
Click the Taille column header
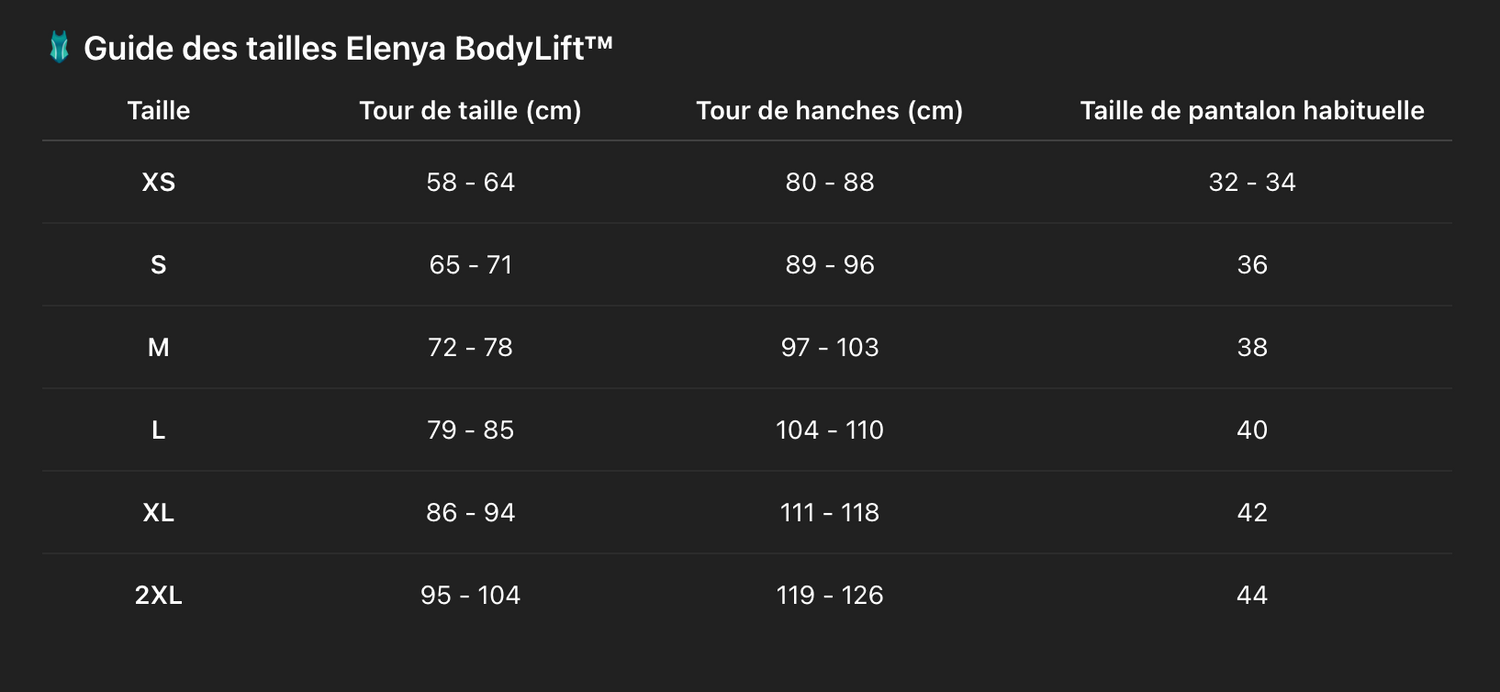point(158,110)
